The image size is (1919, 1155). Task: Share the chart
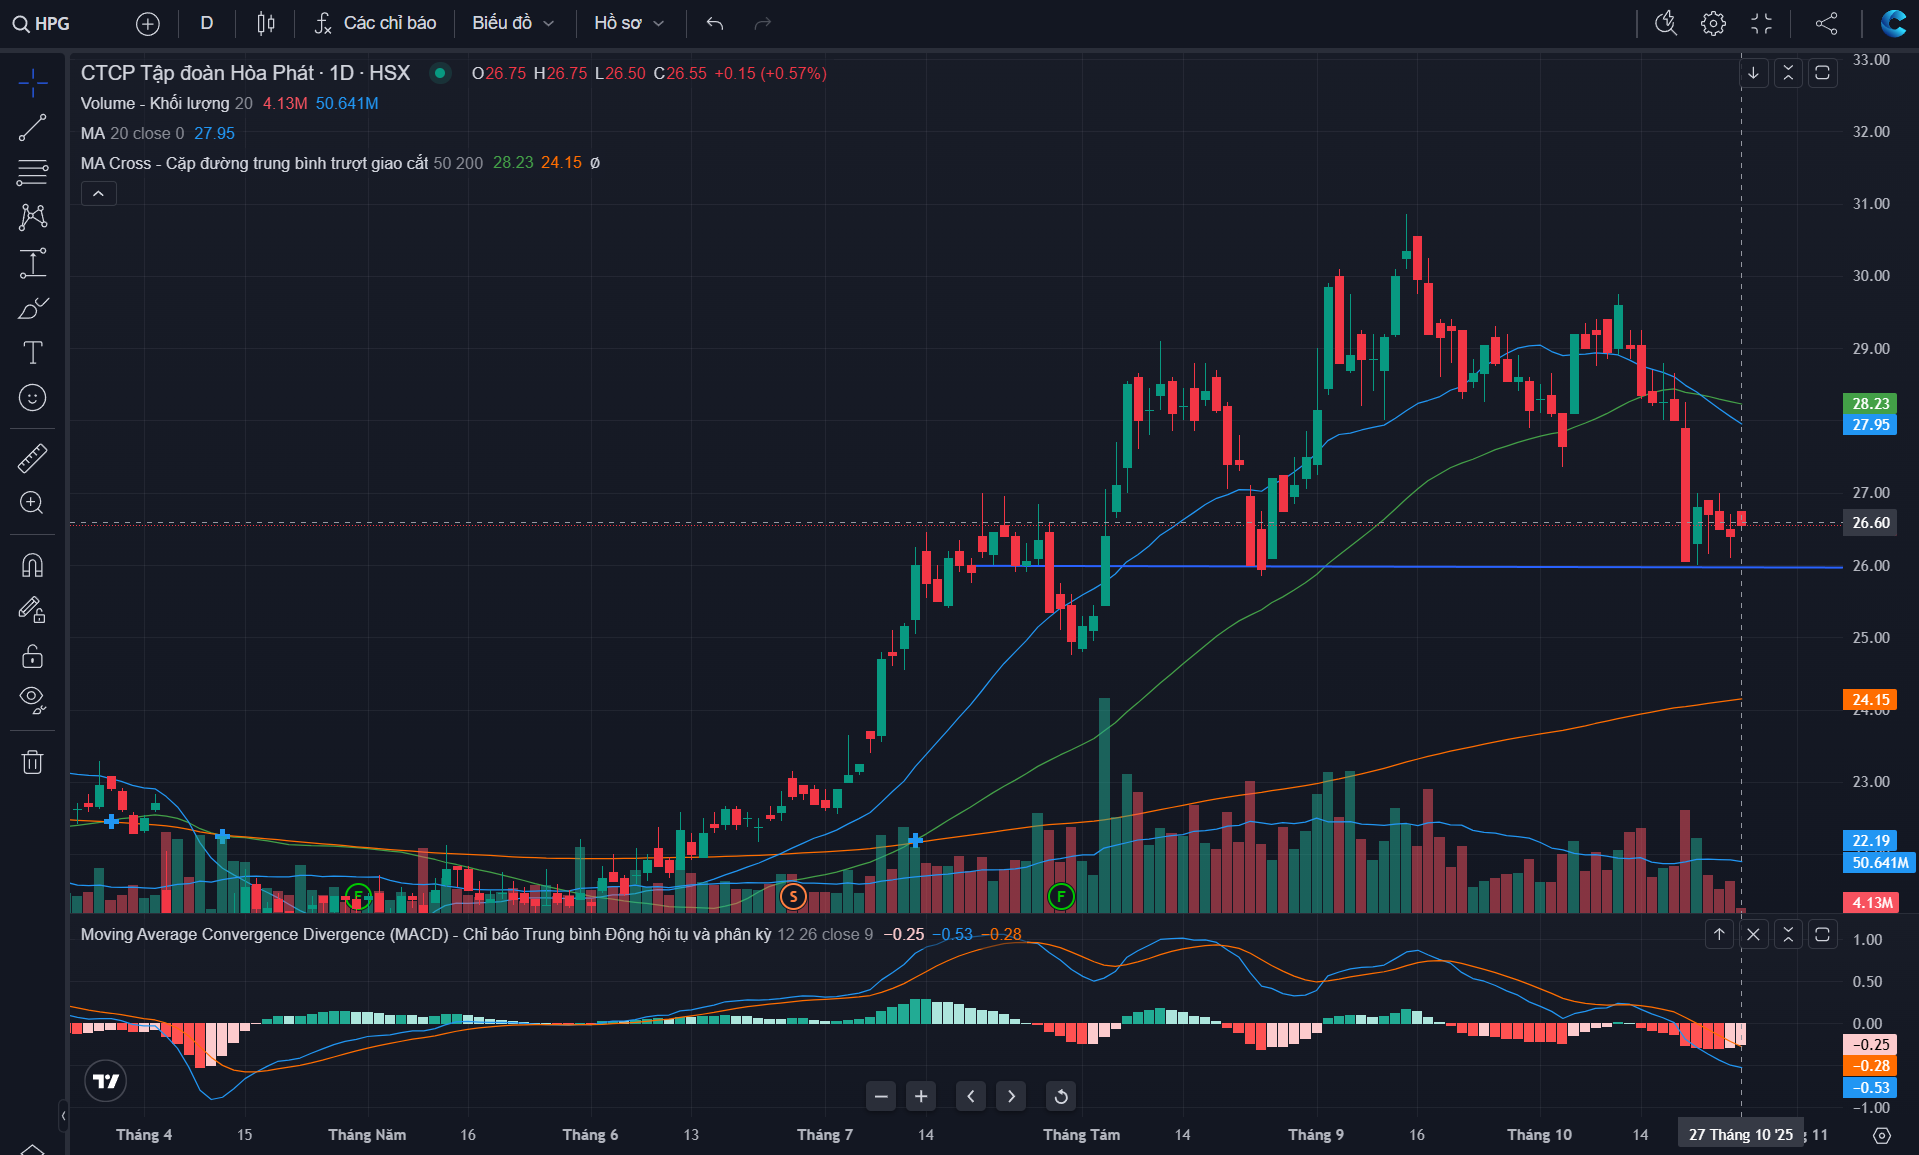(1826, 23)
